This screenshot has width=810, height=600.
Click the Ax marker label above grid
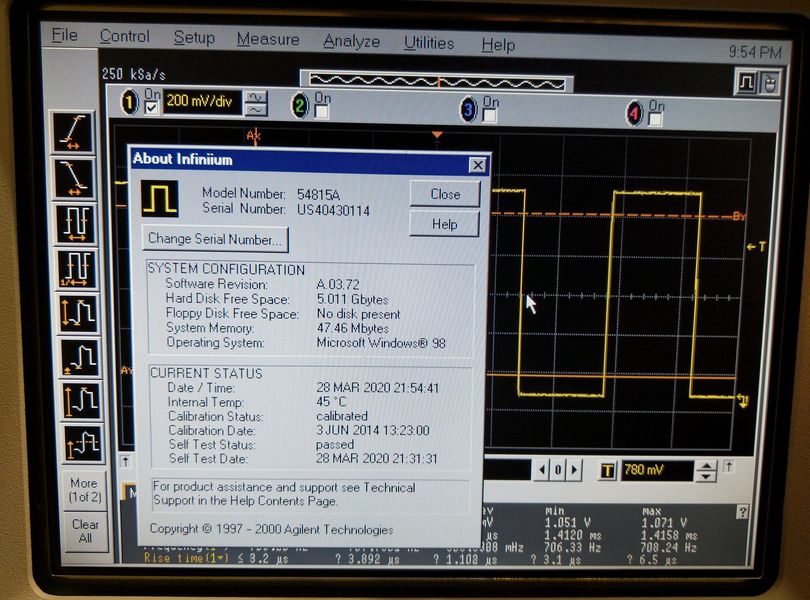253,136
